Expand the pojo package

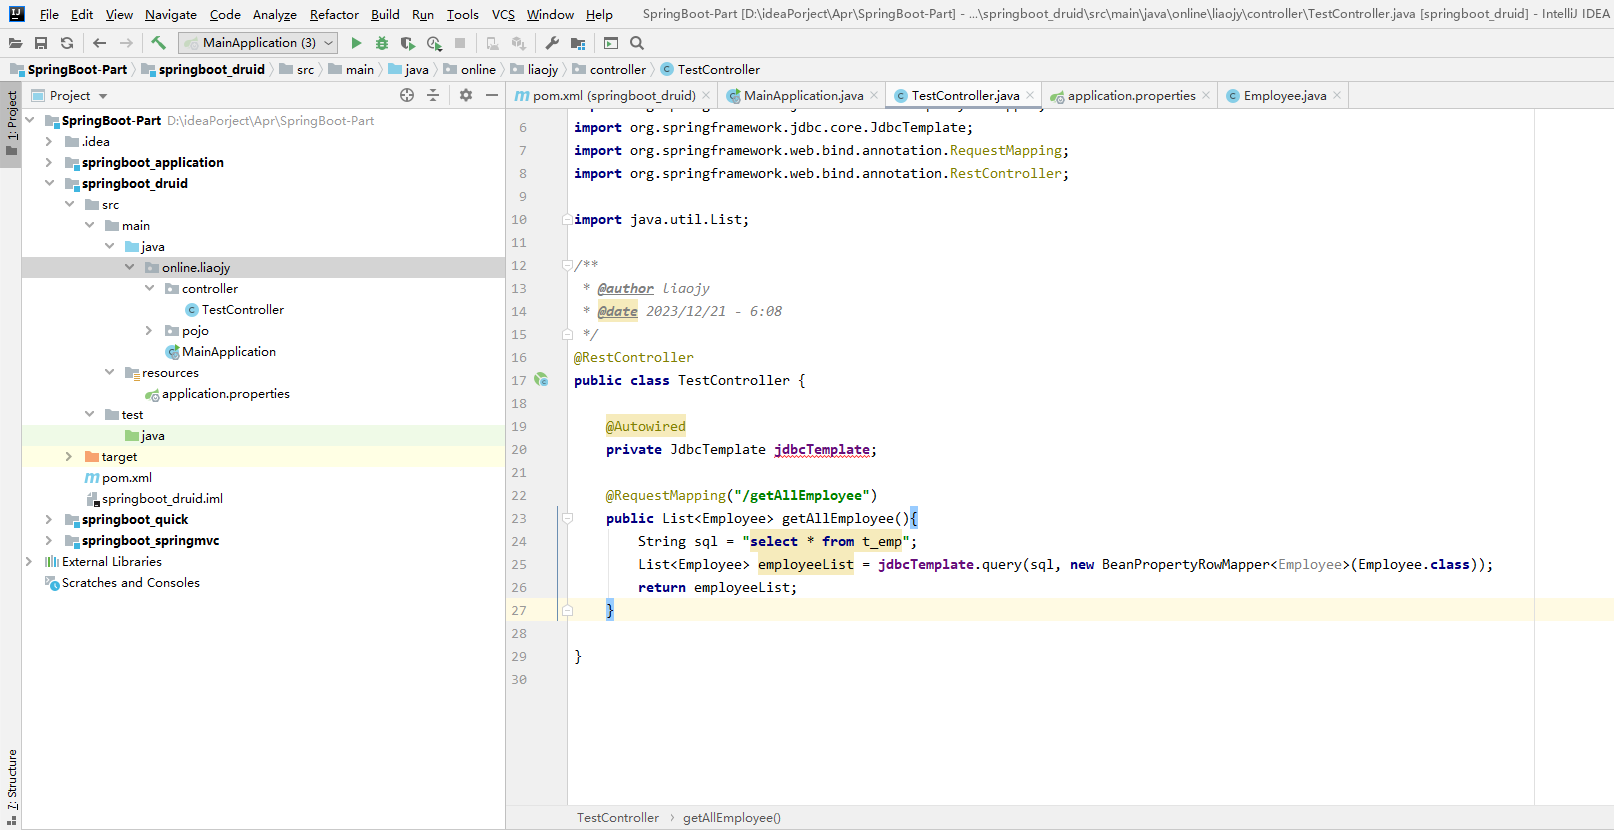click(149, 330)
